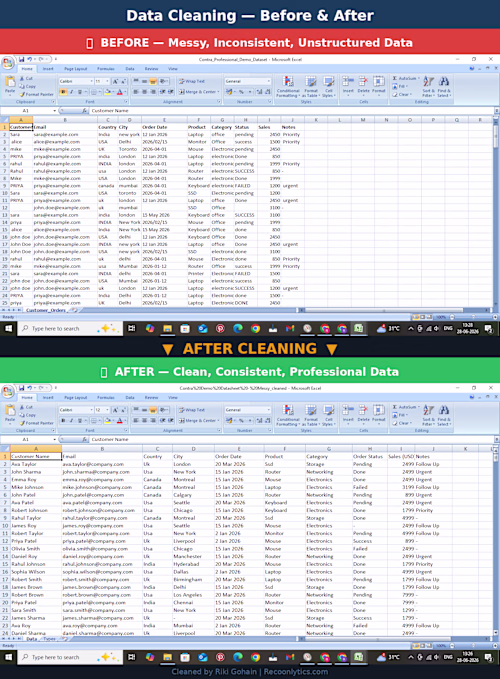Viewport: 500px width, 679px height.
Task: Open Review tab in AFTER window ribbon
Action: pos(151,398)
